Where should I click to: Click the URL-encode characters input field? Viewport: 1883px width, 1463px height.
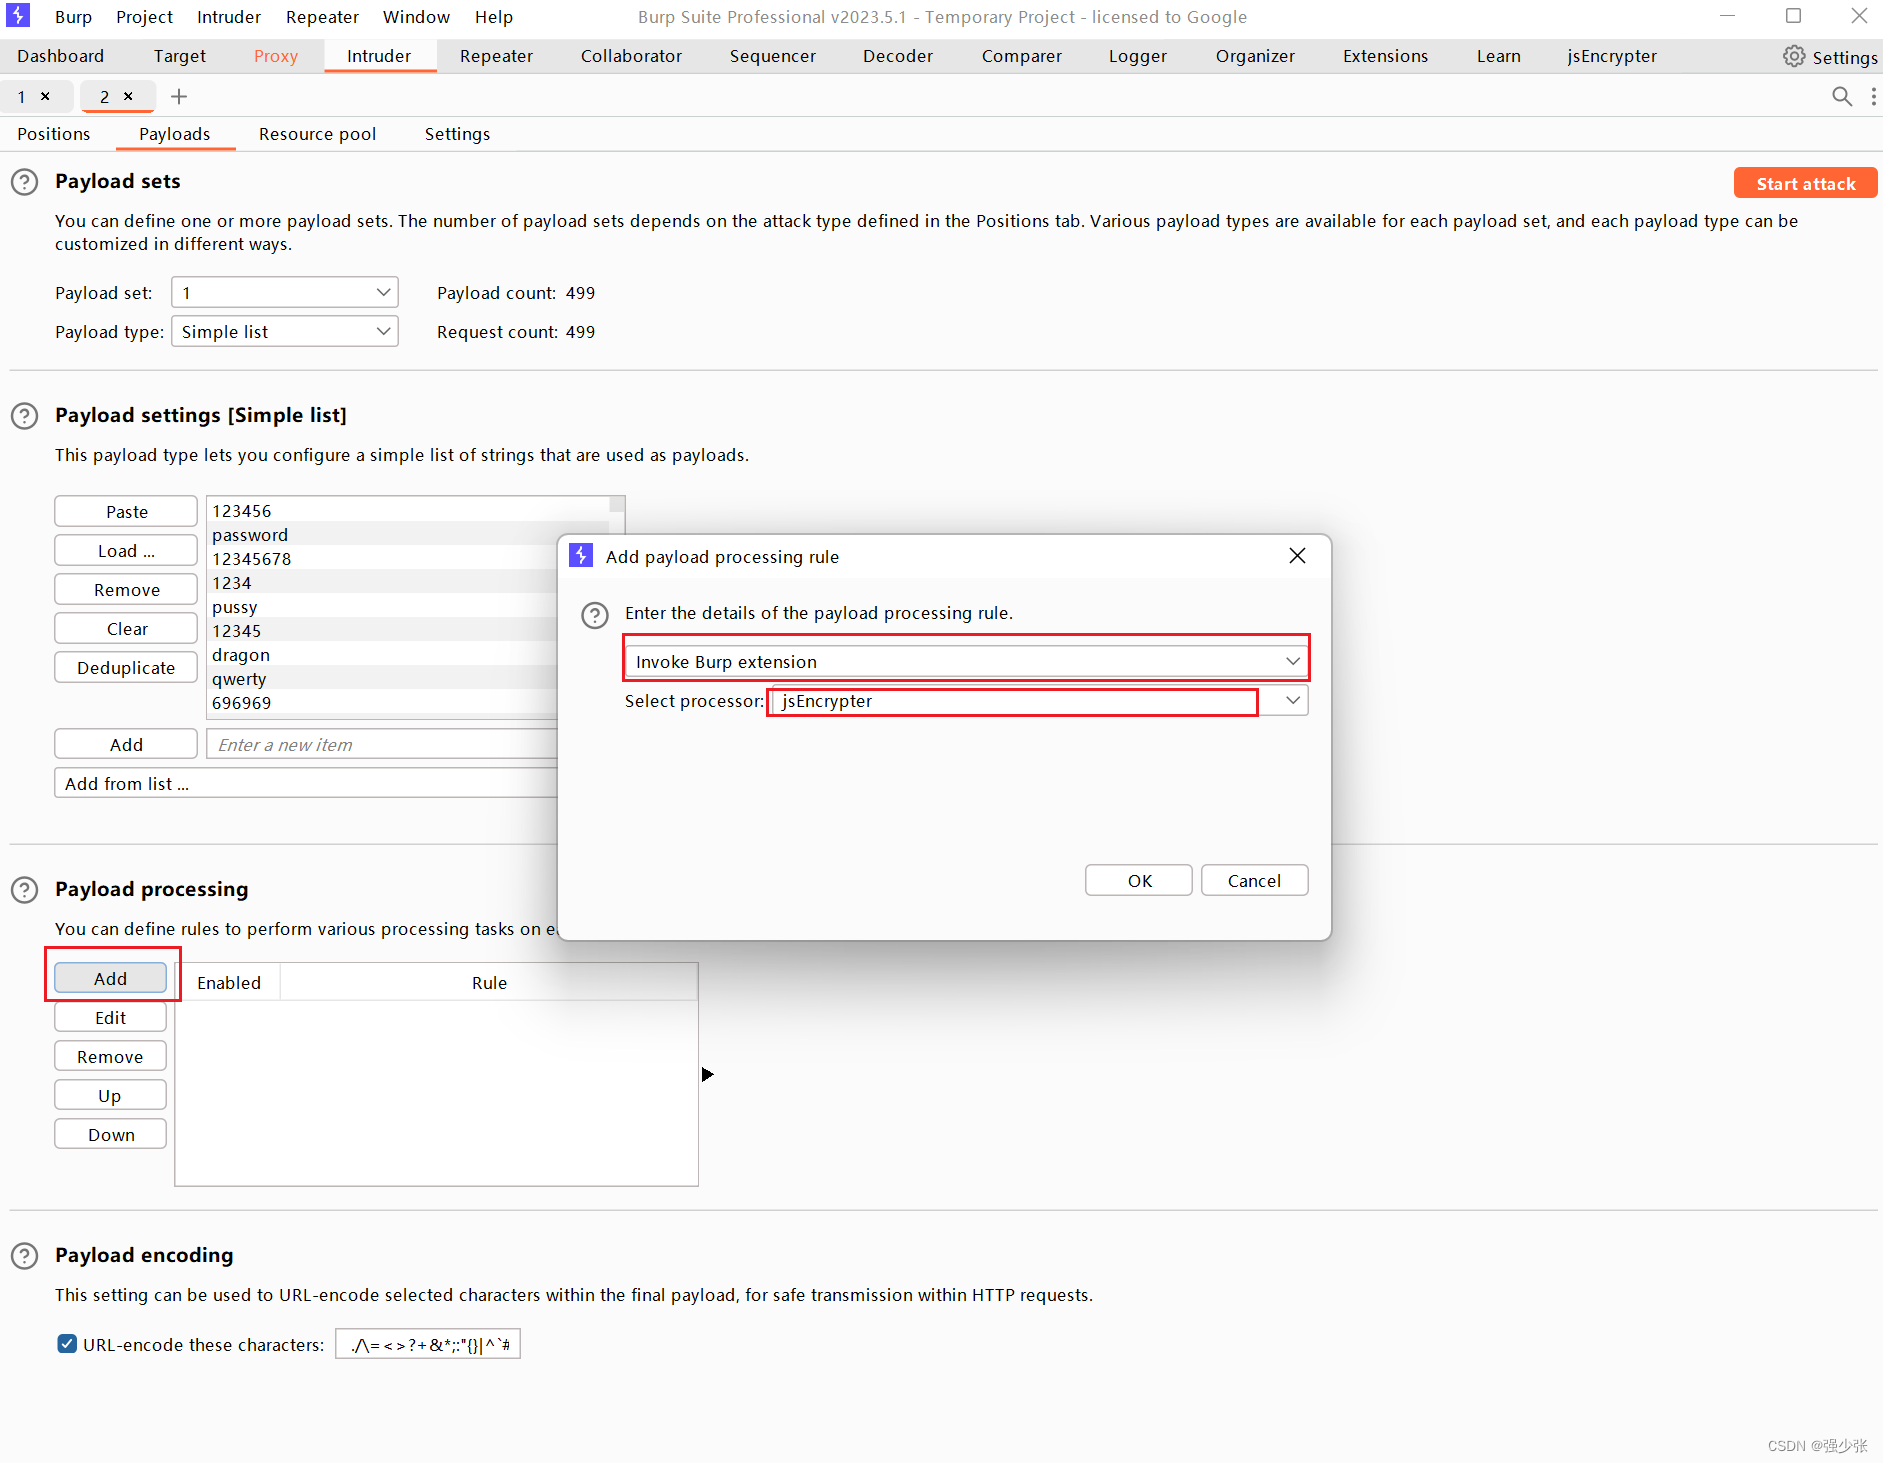pos(428,1344)
